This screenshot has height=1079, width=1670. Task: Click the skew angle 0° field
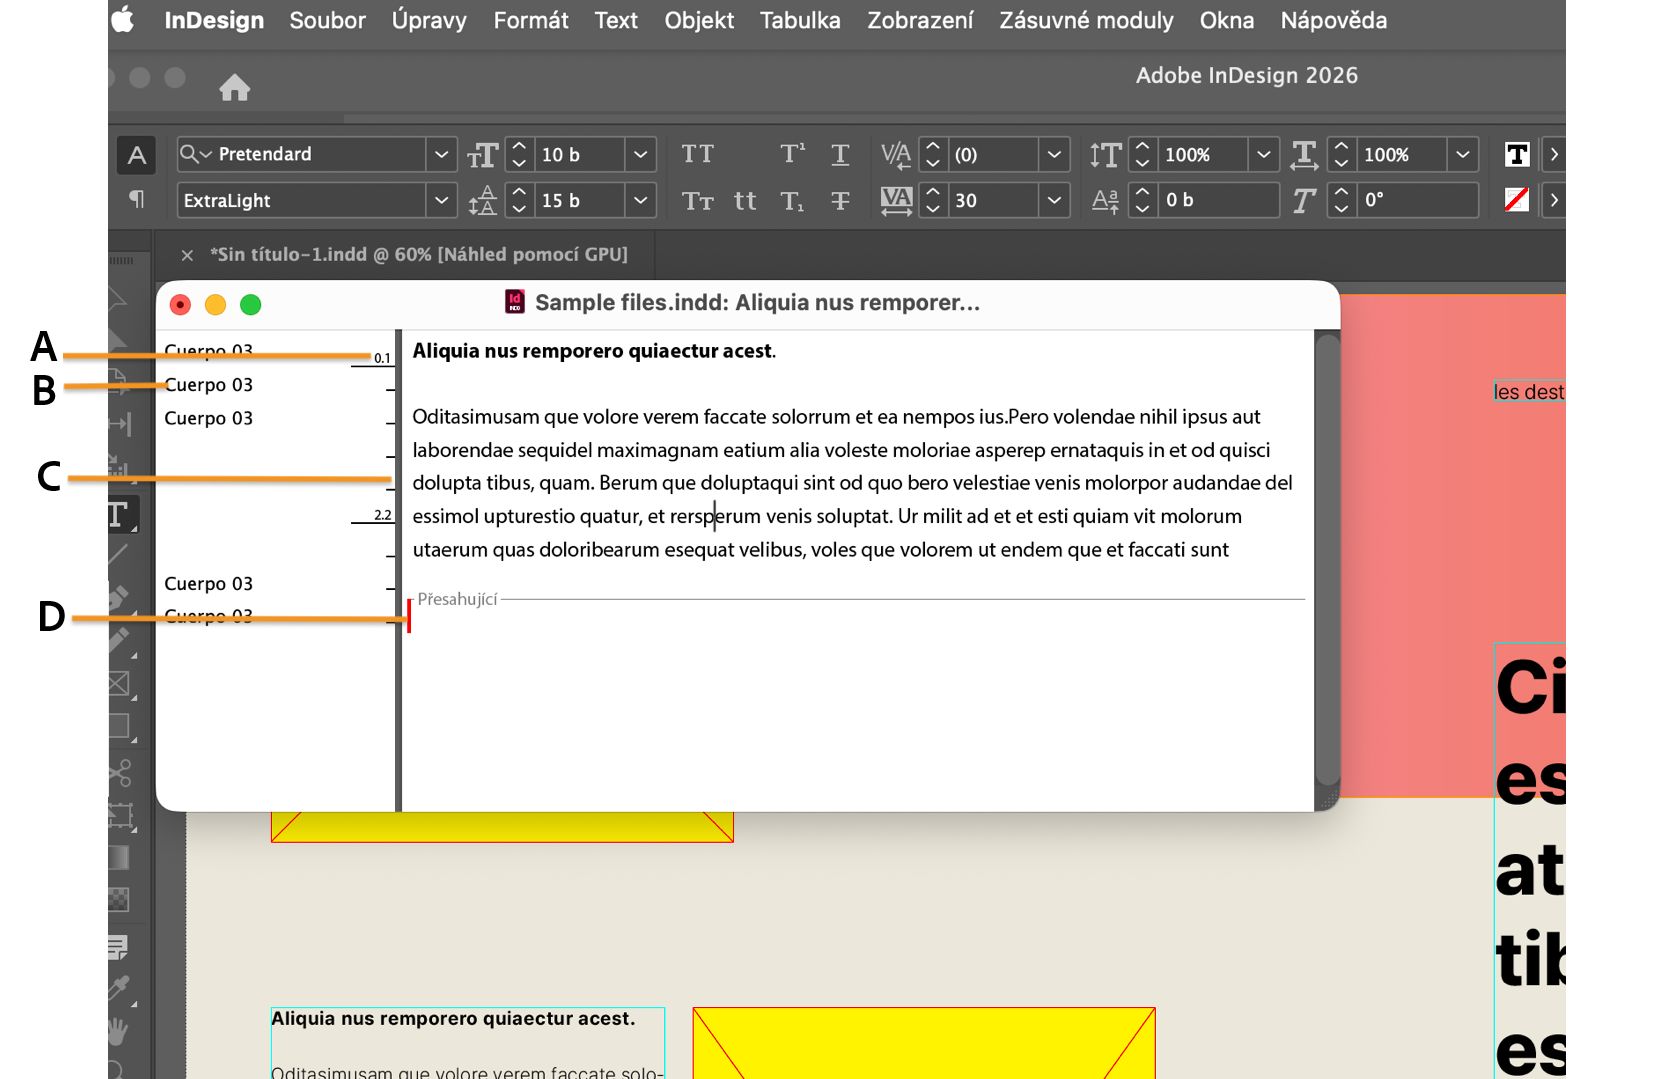[x=1418, y=200]
